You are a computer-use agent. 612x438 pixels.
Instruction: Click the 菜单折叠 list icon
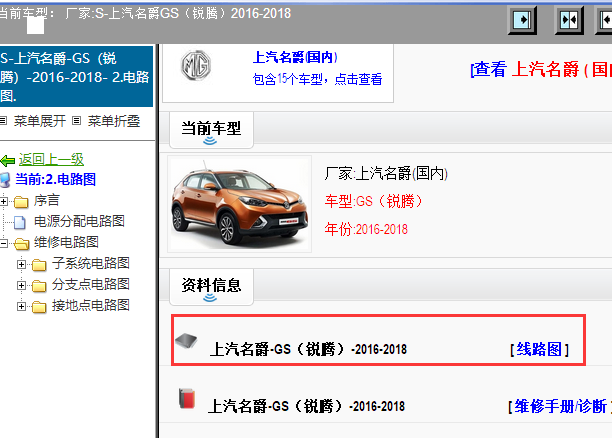(76, 121)
